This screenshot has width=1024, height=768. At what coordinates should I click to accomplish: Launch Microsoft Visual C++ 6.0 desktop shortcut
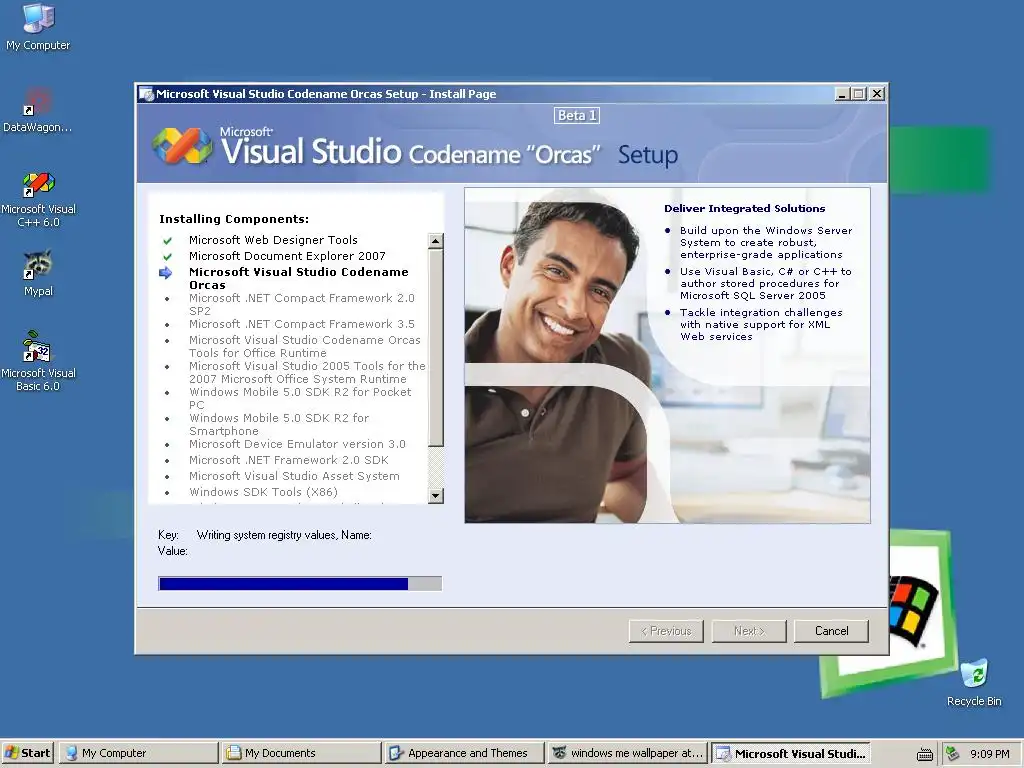pos(38,199)
